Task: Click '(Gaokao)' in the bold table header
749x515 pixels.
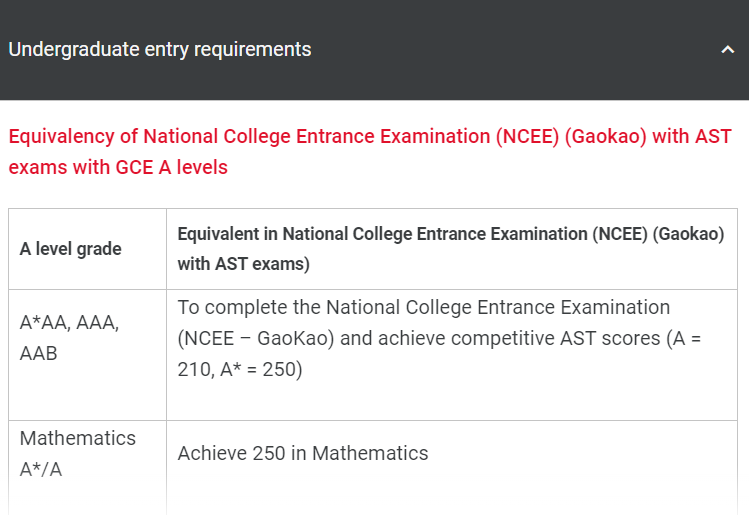Action: [x=688, y=234]
